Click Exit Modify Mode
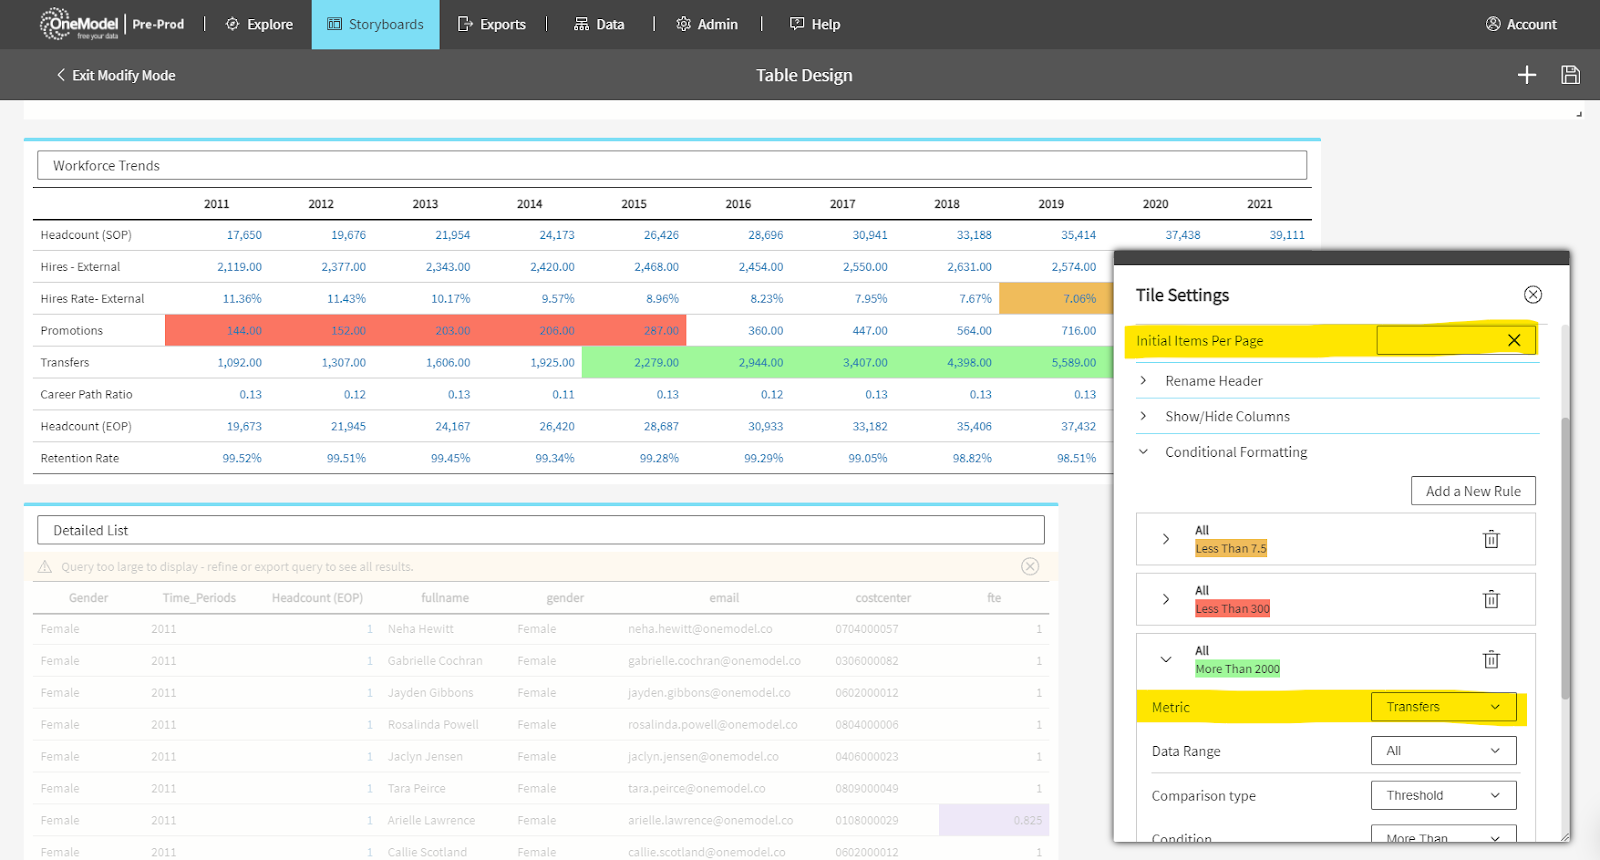This screenshot has height=860, width=1600. tap(115, 75)
